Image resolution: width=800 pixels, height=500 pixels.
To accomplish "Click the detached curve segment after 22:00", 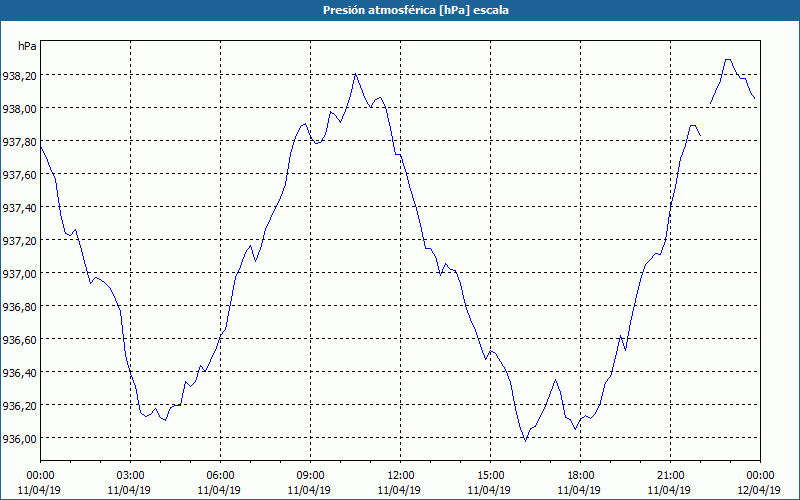I will [x=732, y=82].
